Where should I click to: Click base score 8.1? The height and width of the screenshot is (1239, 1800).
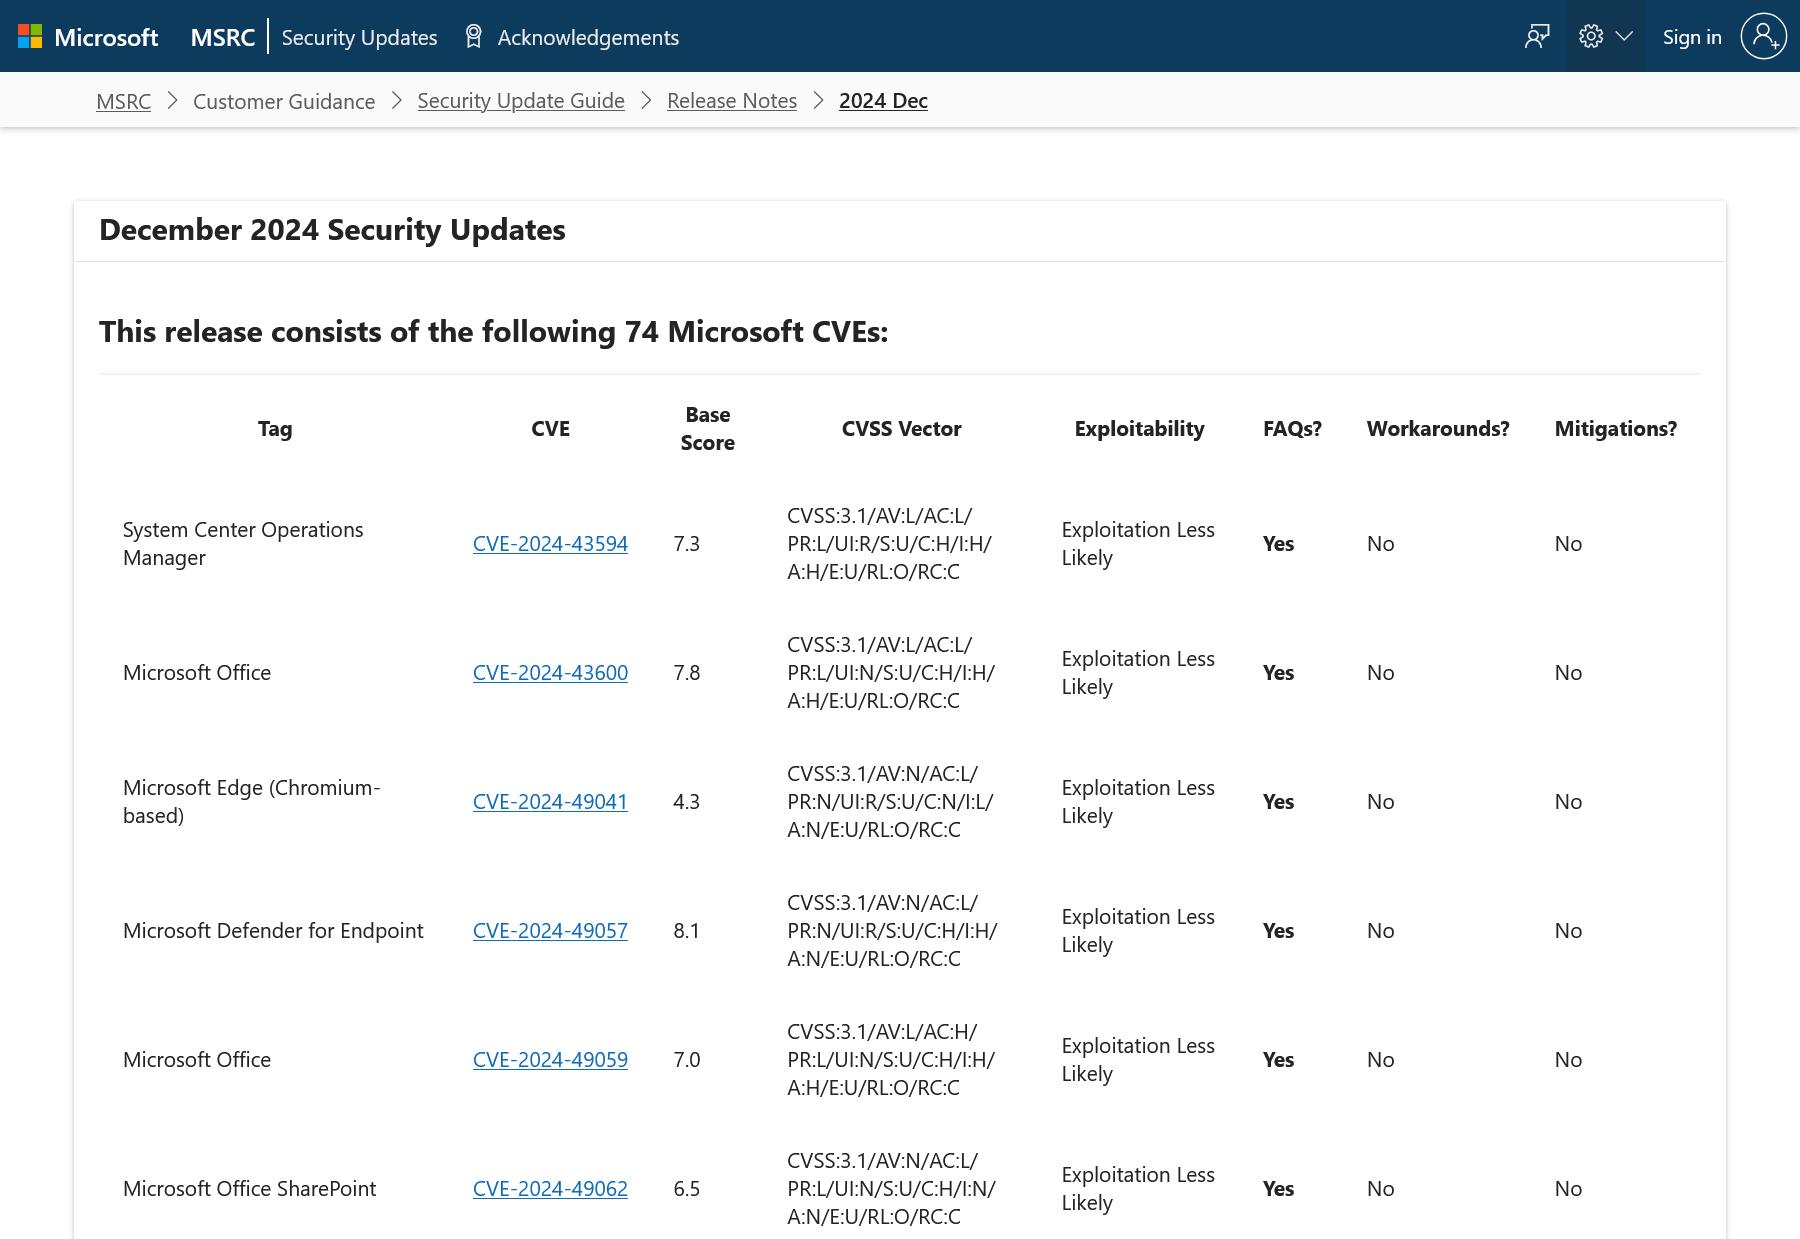pyautogui.click(x=687, y=930)
